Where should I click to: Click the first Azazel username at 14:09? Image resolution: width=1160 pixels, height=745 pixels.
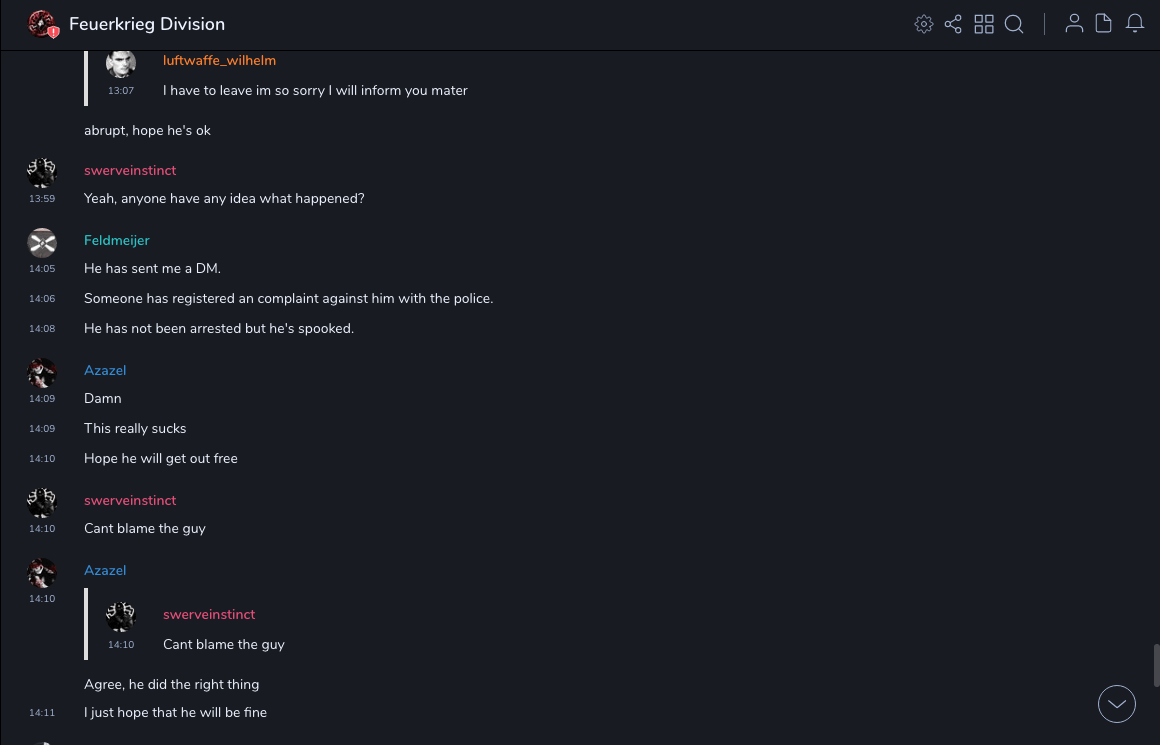105,370
